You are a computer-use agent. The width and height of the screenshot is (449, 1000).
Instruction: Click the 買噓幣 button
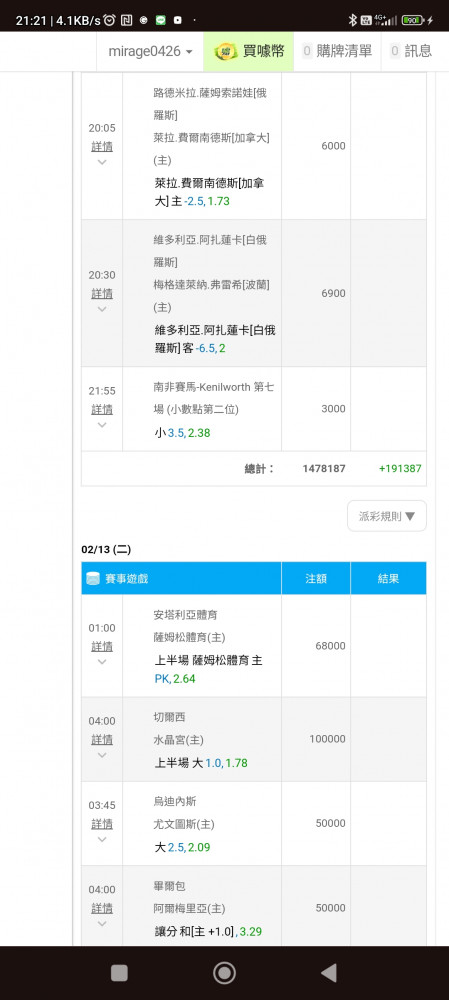(x=249, y=52)
